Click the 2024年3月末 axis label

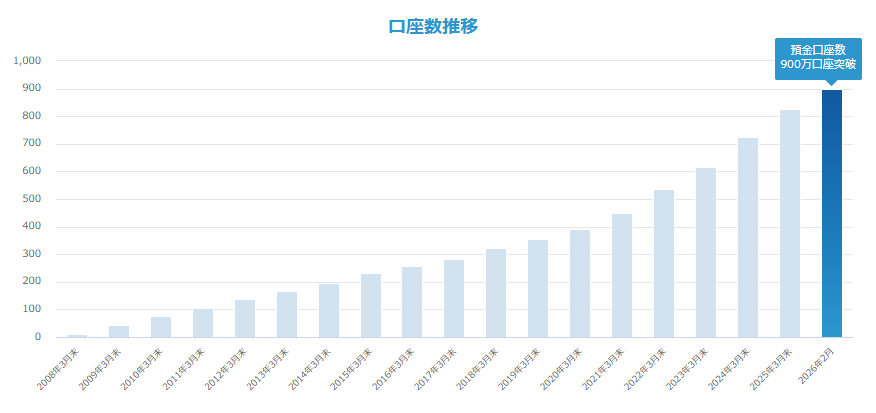tap(729, 369)
